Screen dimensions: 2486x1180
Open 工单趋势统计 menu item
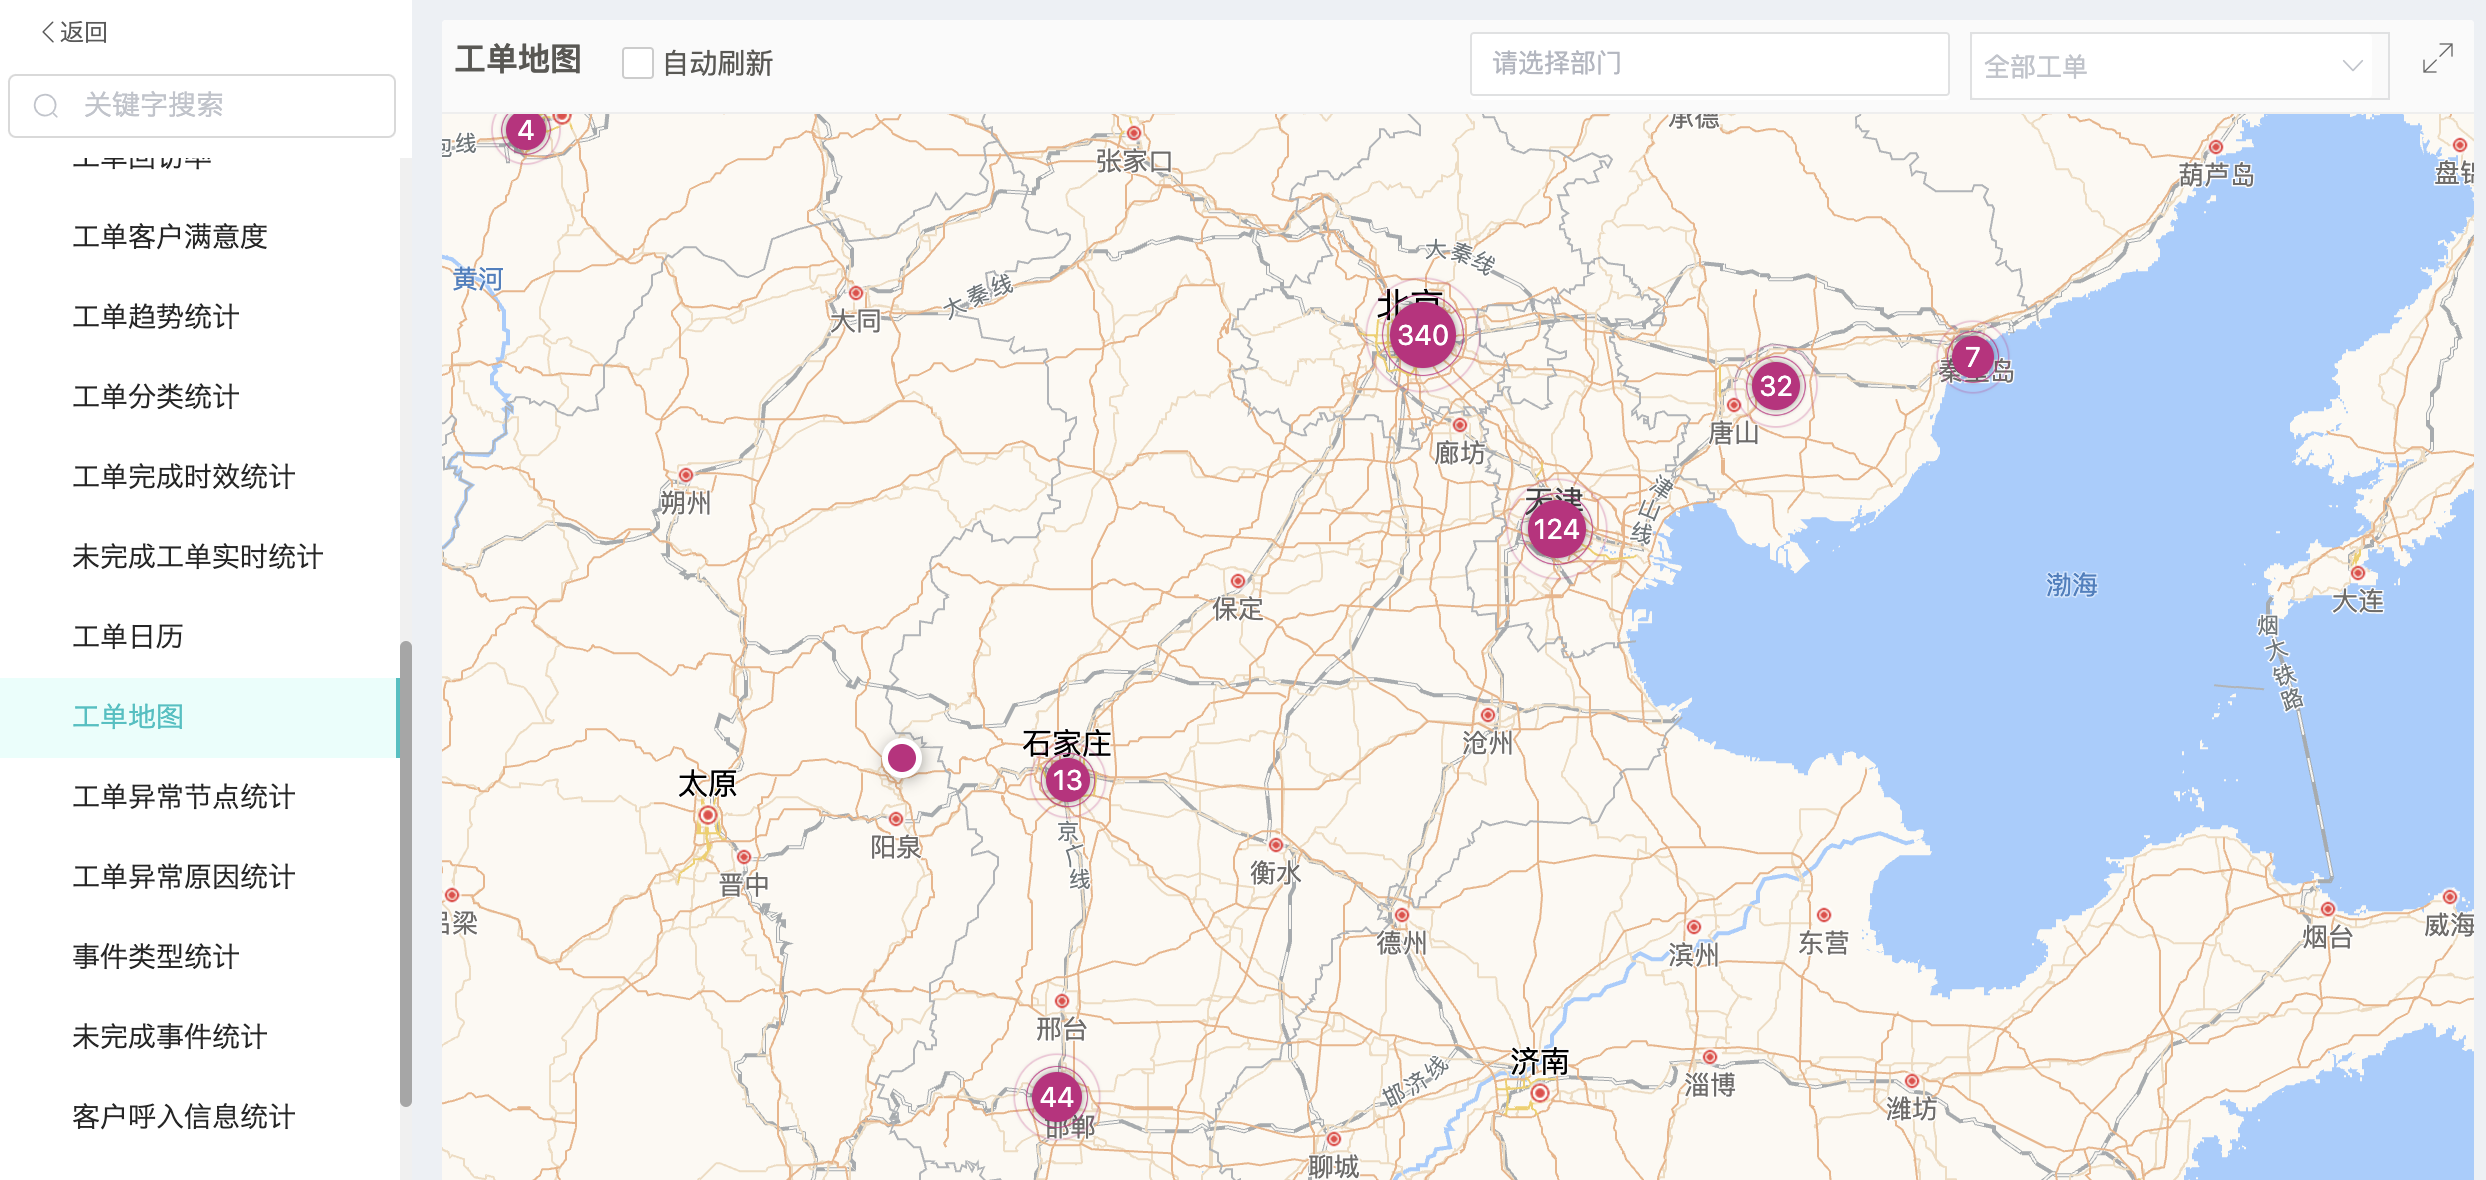(x=200, y=317)
